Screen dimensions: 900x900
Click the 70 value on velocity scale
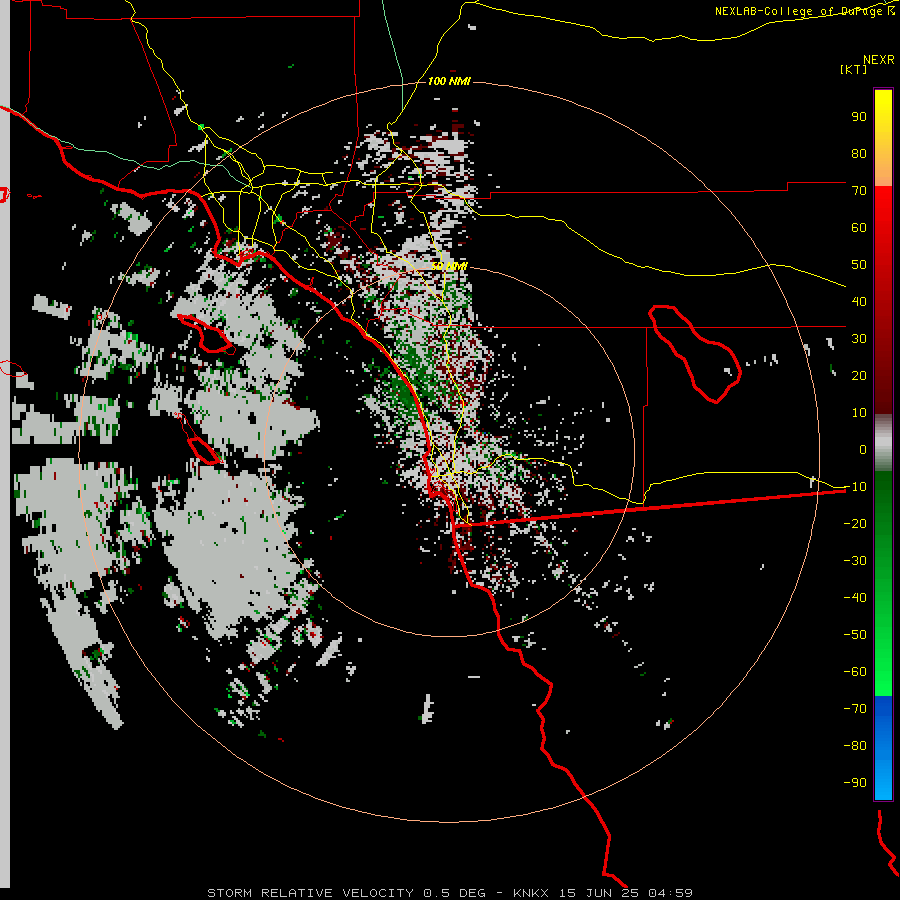coord(859,191)
